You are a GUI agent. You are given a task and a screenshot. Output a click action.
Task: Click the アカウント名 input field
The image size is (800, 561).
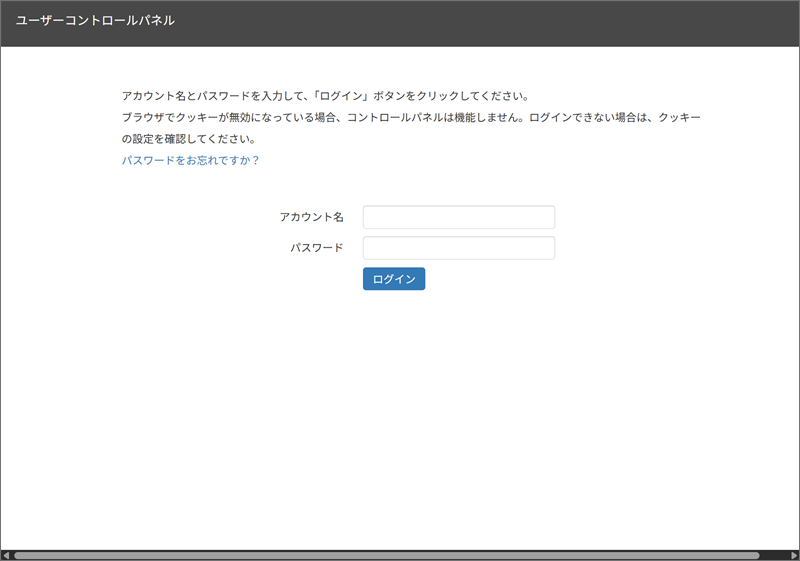459,217
